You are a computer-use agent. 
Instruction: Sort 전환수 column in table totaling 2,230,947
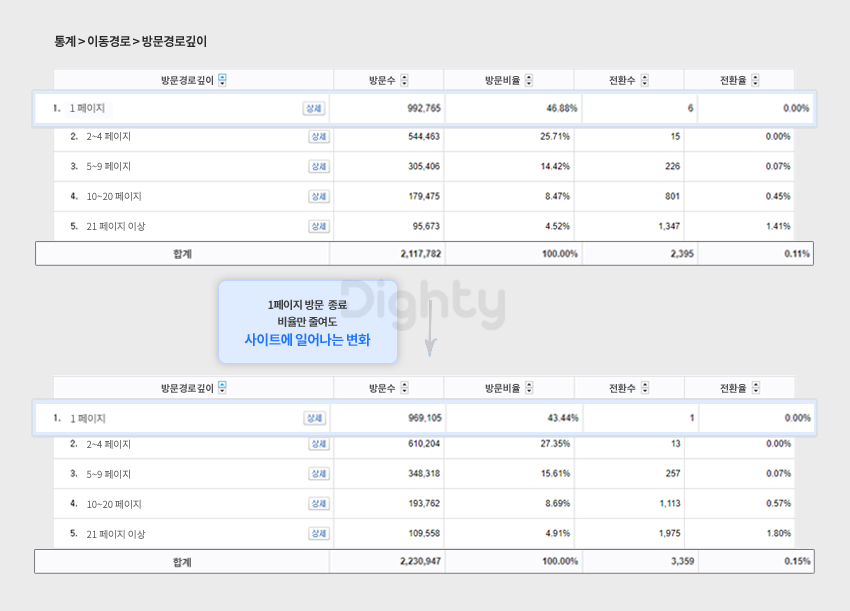pyautogui.click(x=645, y=388)
